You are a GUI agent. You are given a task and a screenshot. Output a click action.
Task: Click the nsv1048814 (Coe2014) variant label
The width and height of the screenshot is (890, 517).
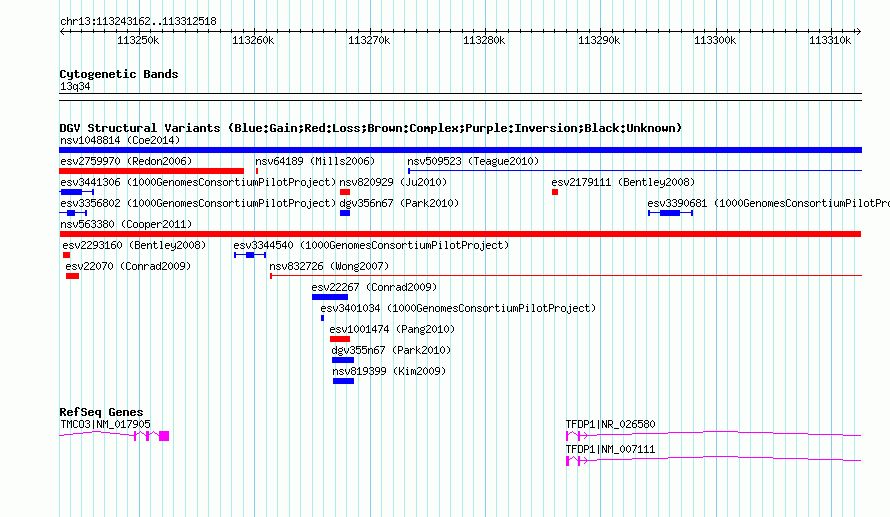(120, 140)
